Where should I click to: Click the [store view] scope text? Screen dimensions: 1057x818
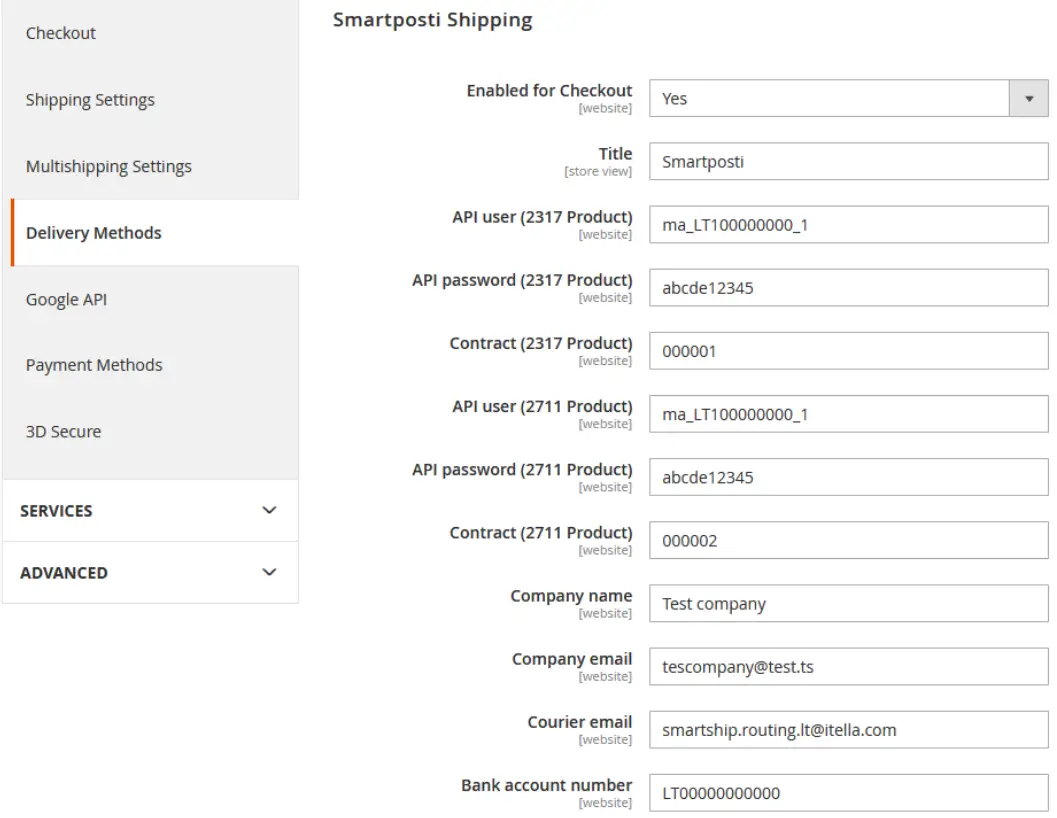point(598,171)
